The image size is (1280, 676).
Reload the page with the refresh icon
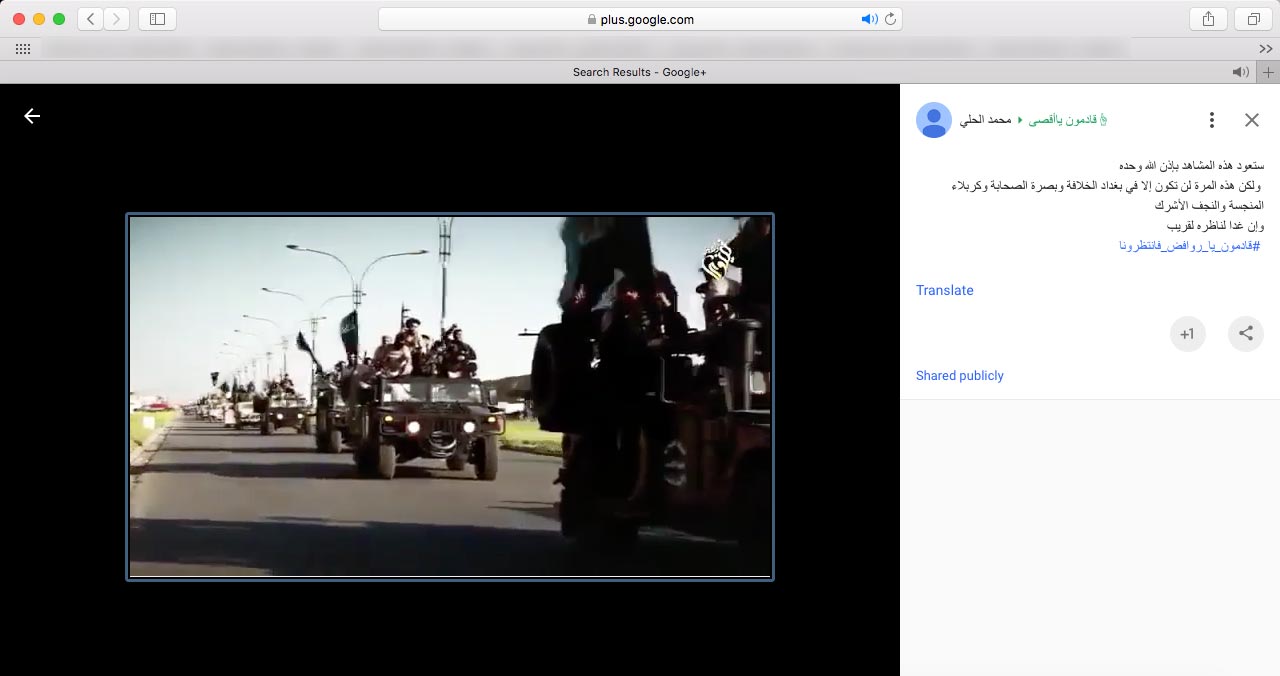889,19
